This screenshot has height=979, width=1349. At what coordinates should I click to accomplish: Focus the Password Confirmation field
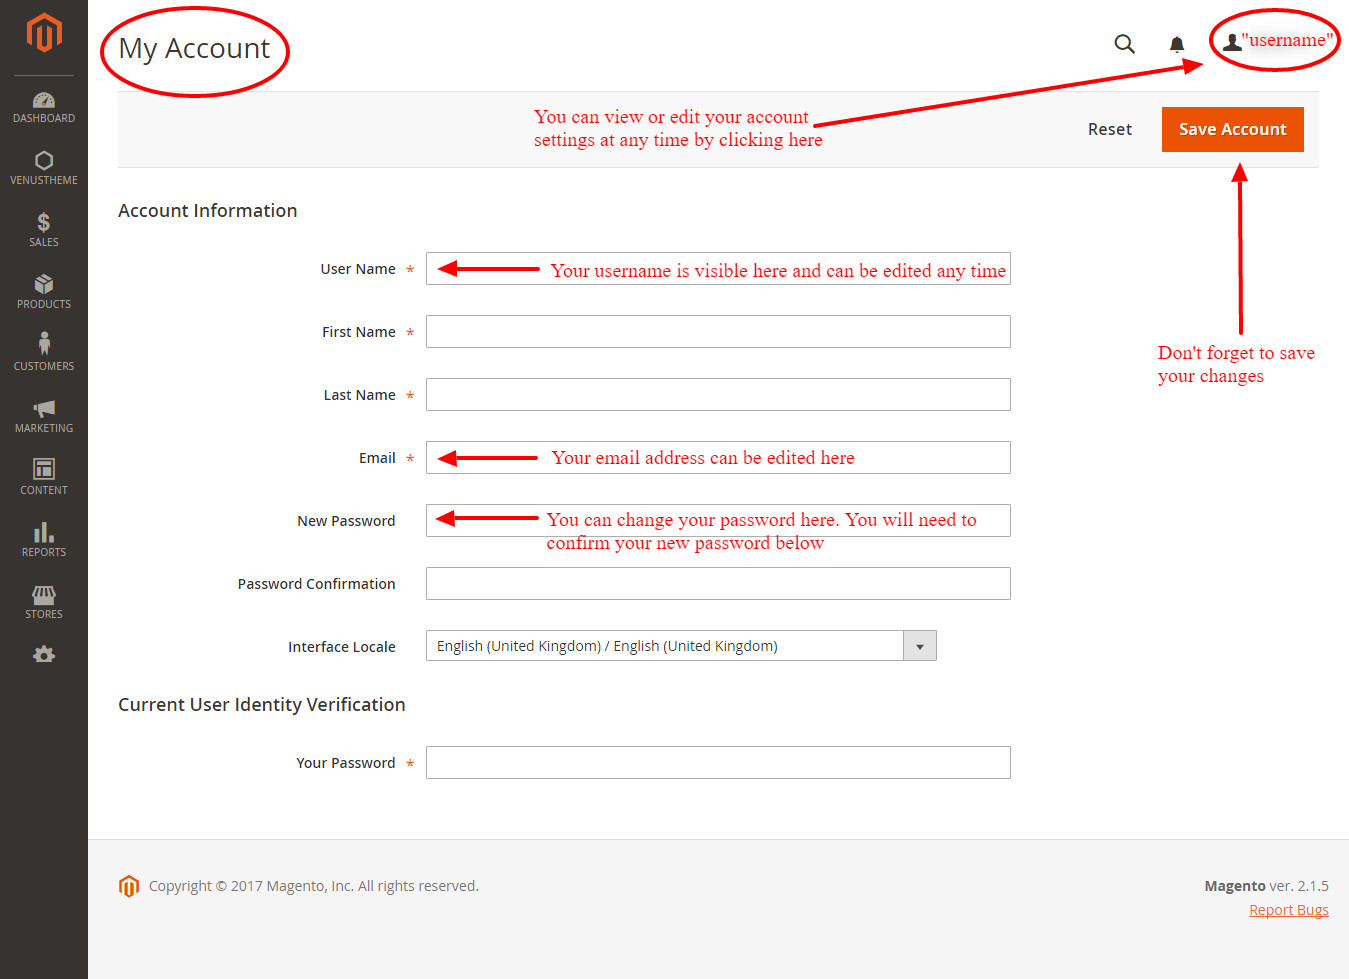click(x=718, y=584)
